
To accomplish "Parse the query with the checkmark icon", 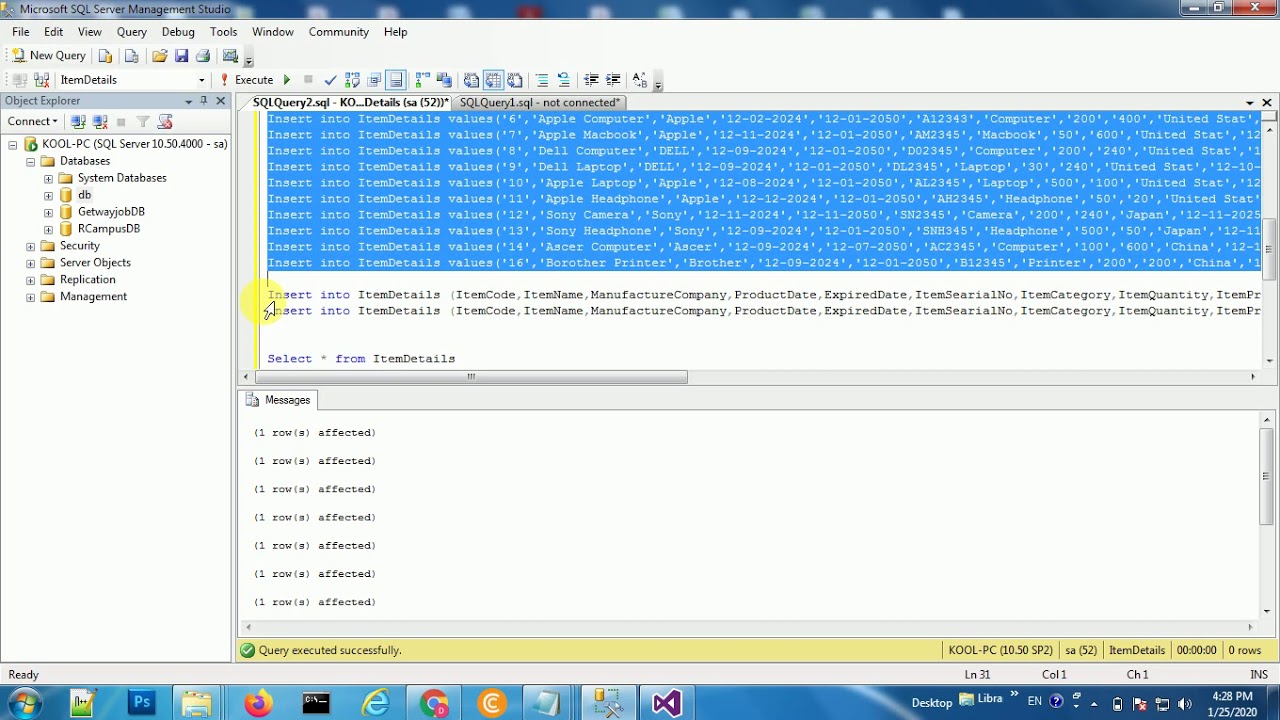I will pos(330,80).
